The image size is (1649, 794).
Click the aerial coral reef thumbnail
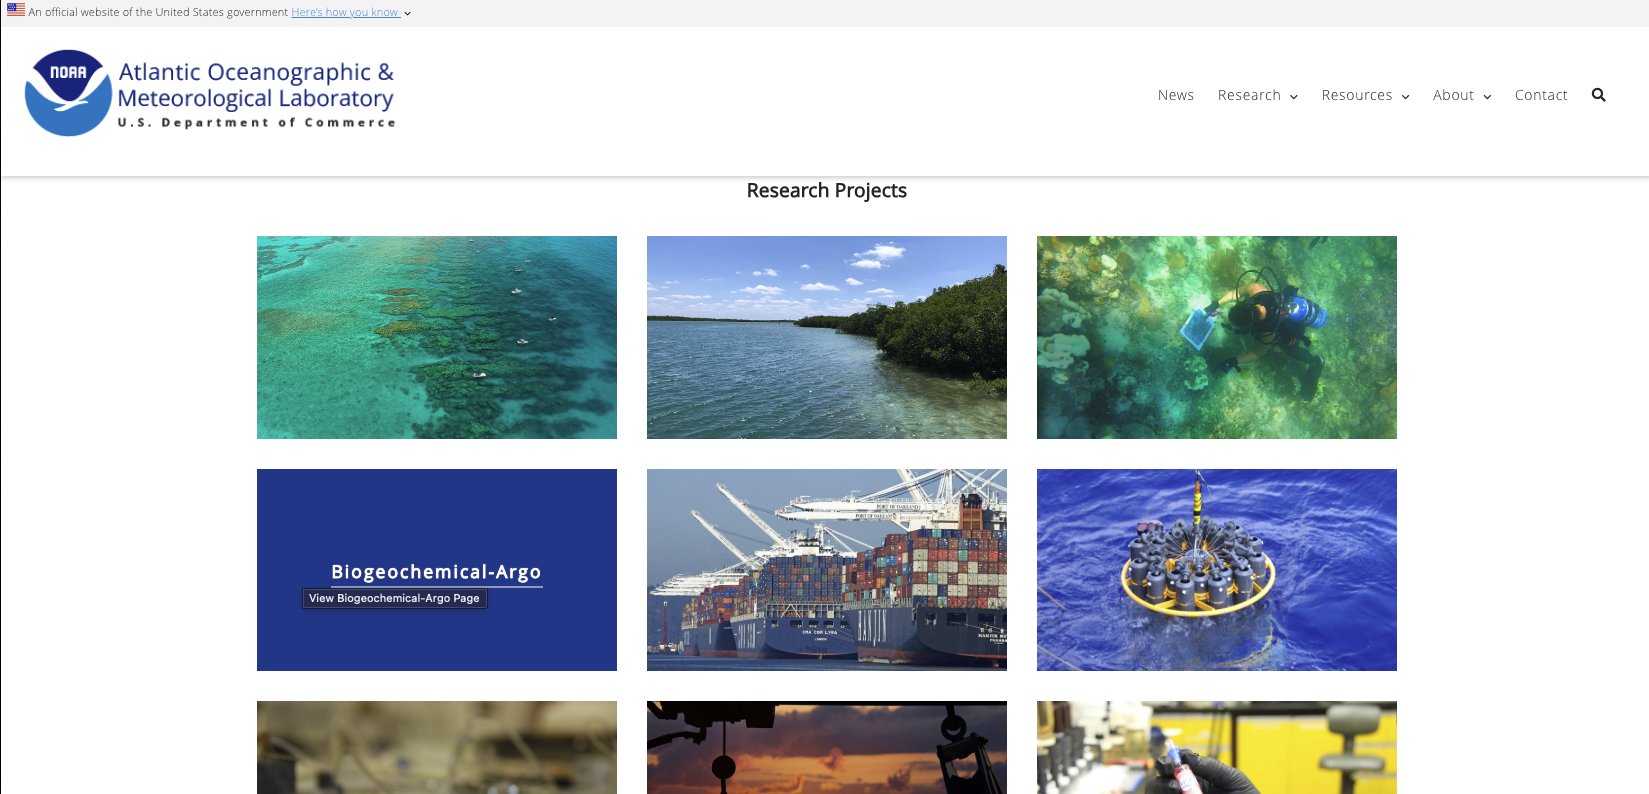click(437, 337)
